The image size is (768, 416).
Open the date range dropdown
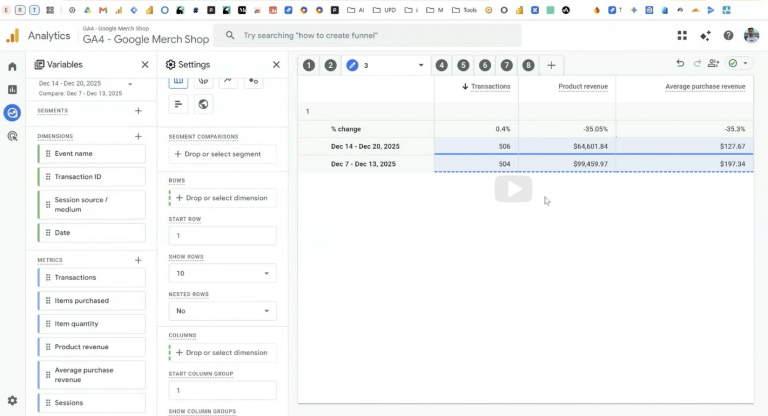click(130, 84)
